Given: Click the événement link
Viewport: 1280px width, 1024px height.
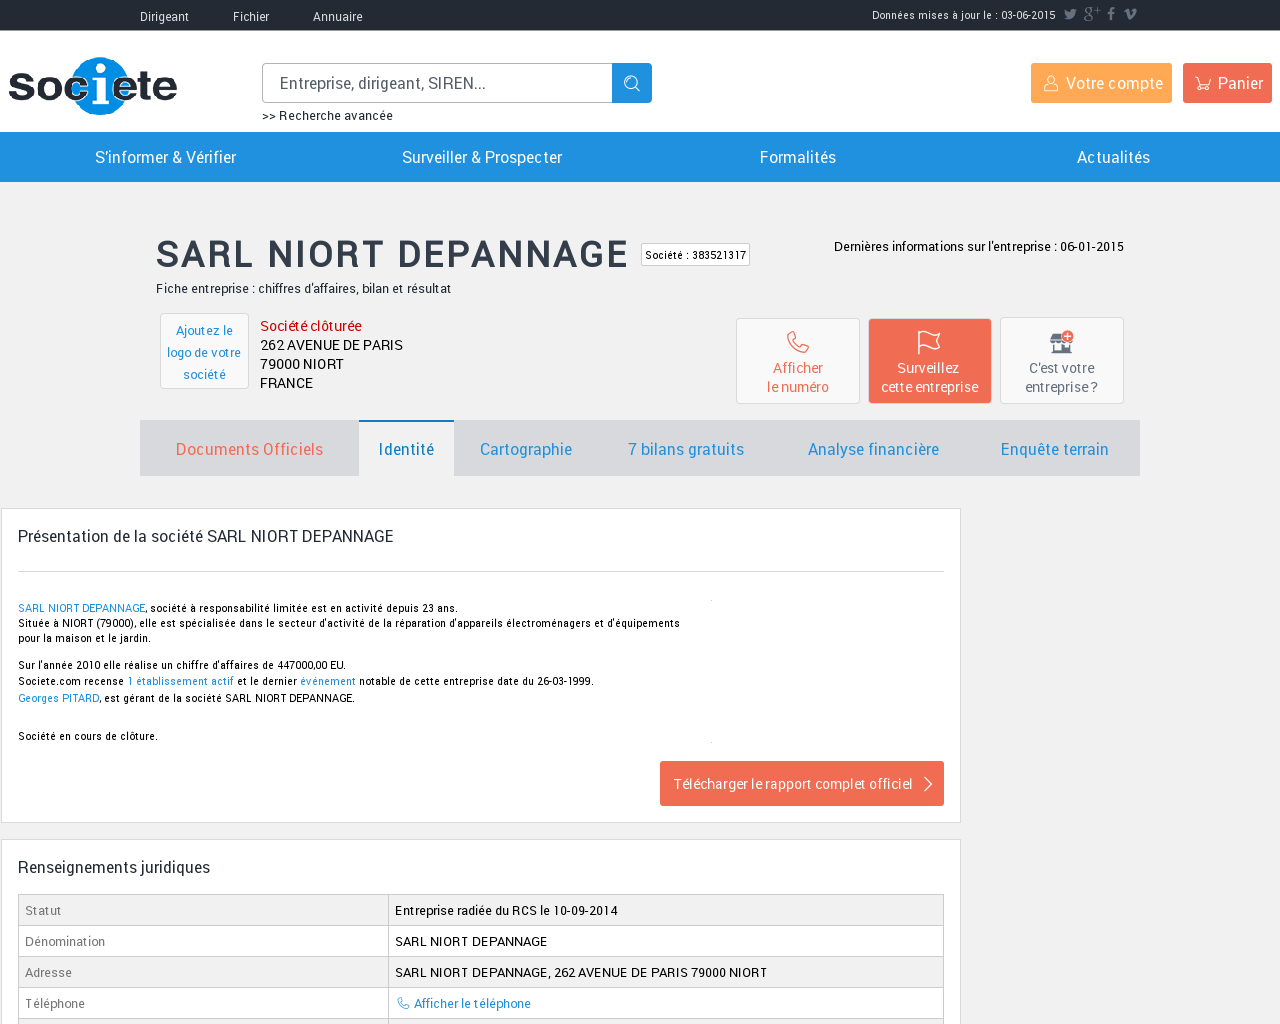Looking at the screenshot, I should [x=328, y=681].
